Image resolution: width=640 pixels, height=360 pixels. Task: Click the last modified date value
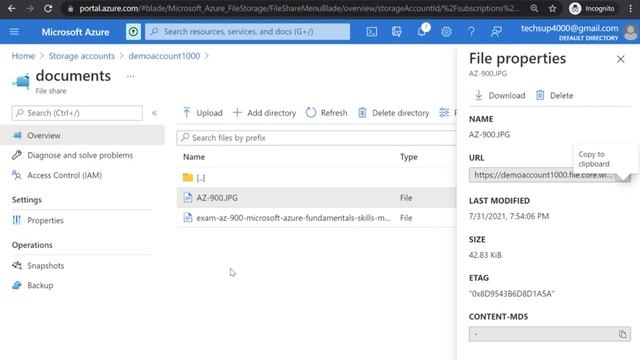tap(509, 216)
